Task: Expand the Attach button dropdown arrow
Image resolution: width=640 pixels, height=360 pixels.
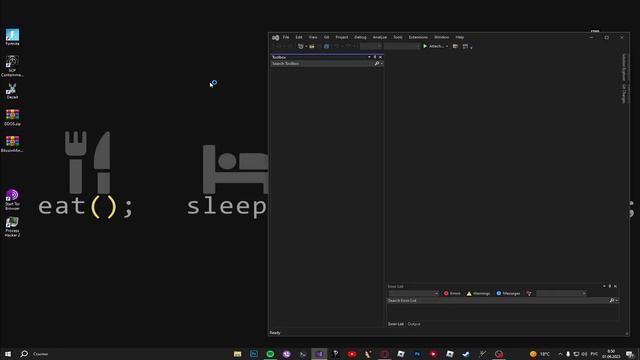Action: coord(447,47)
